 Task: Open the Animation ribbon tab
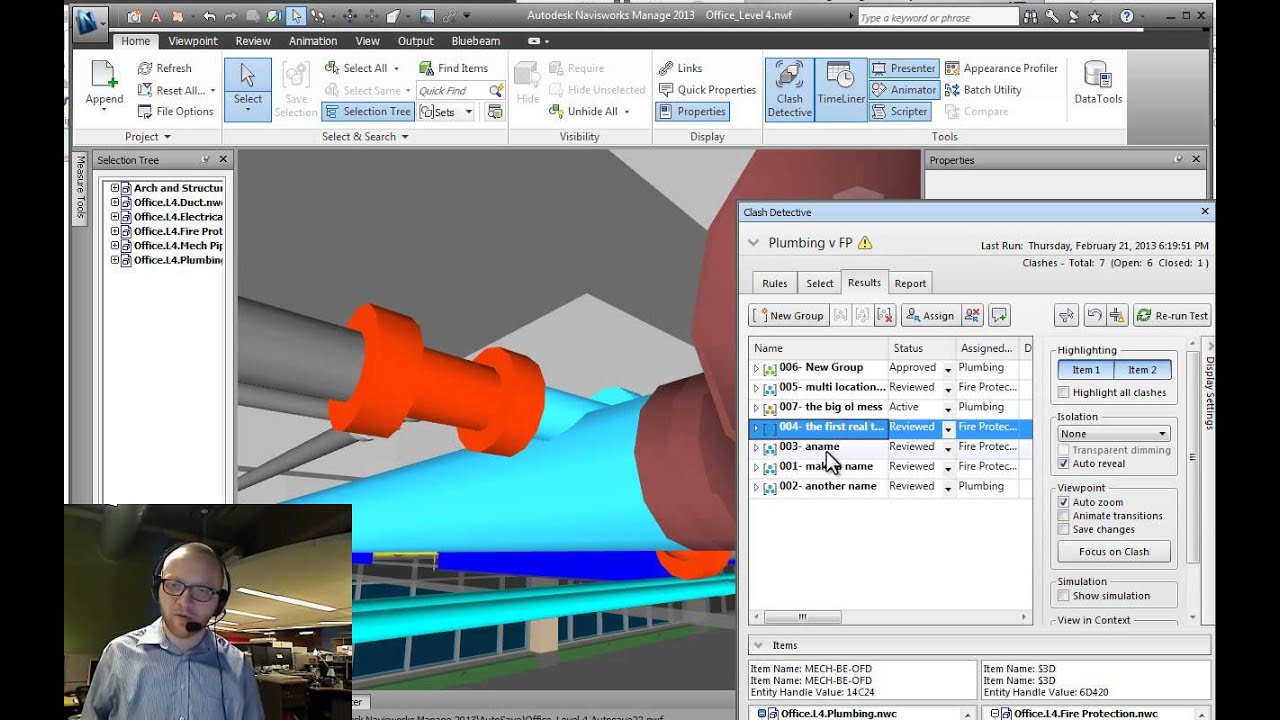pyautogui.click(x=313, y=41)
